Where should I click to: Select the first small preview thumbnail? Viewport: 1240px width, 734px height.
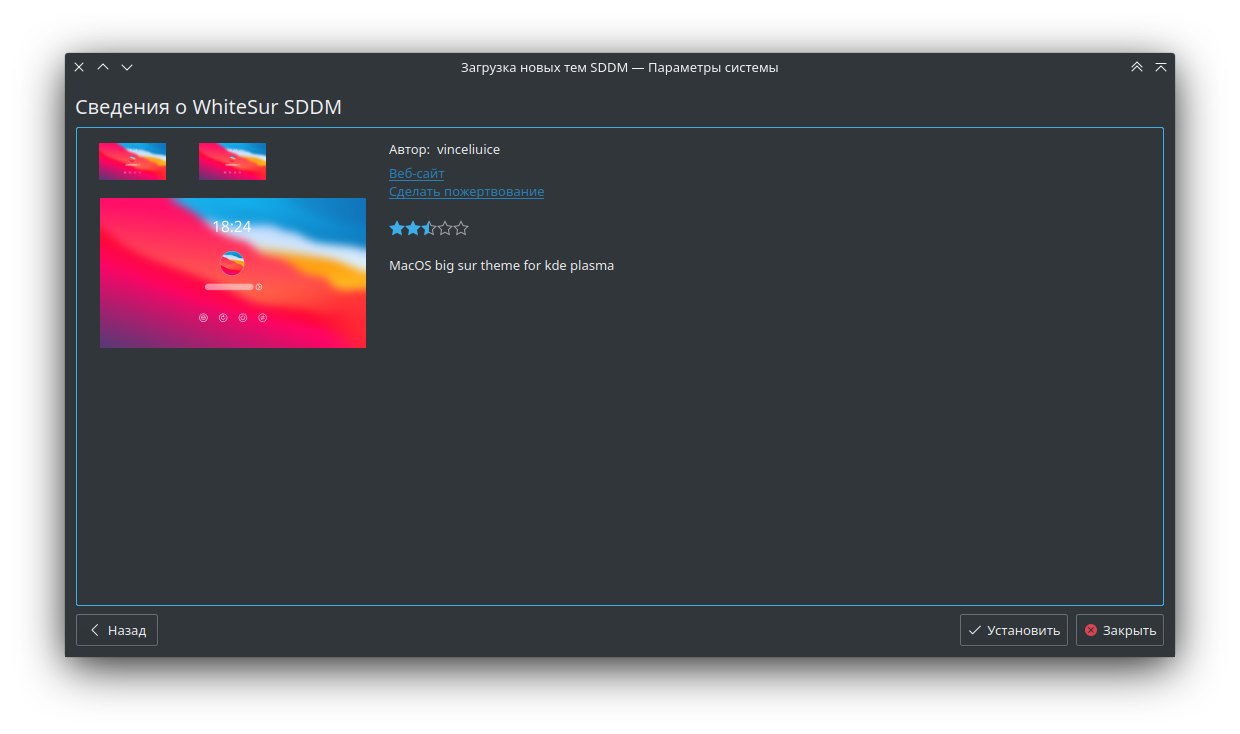point(132,161)
